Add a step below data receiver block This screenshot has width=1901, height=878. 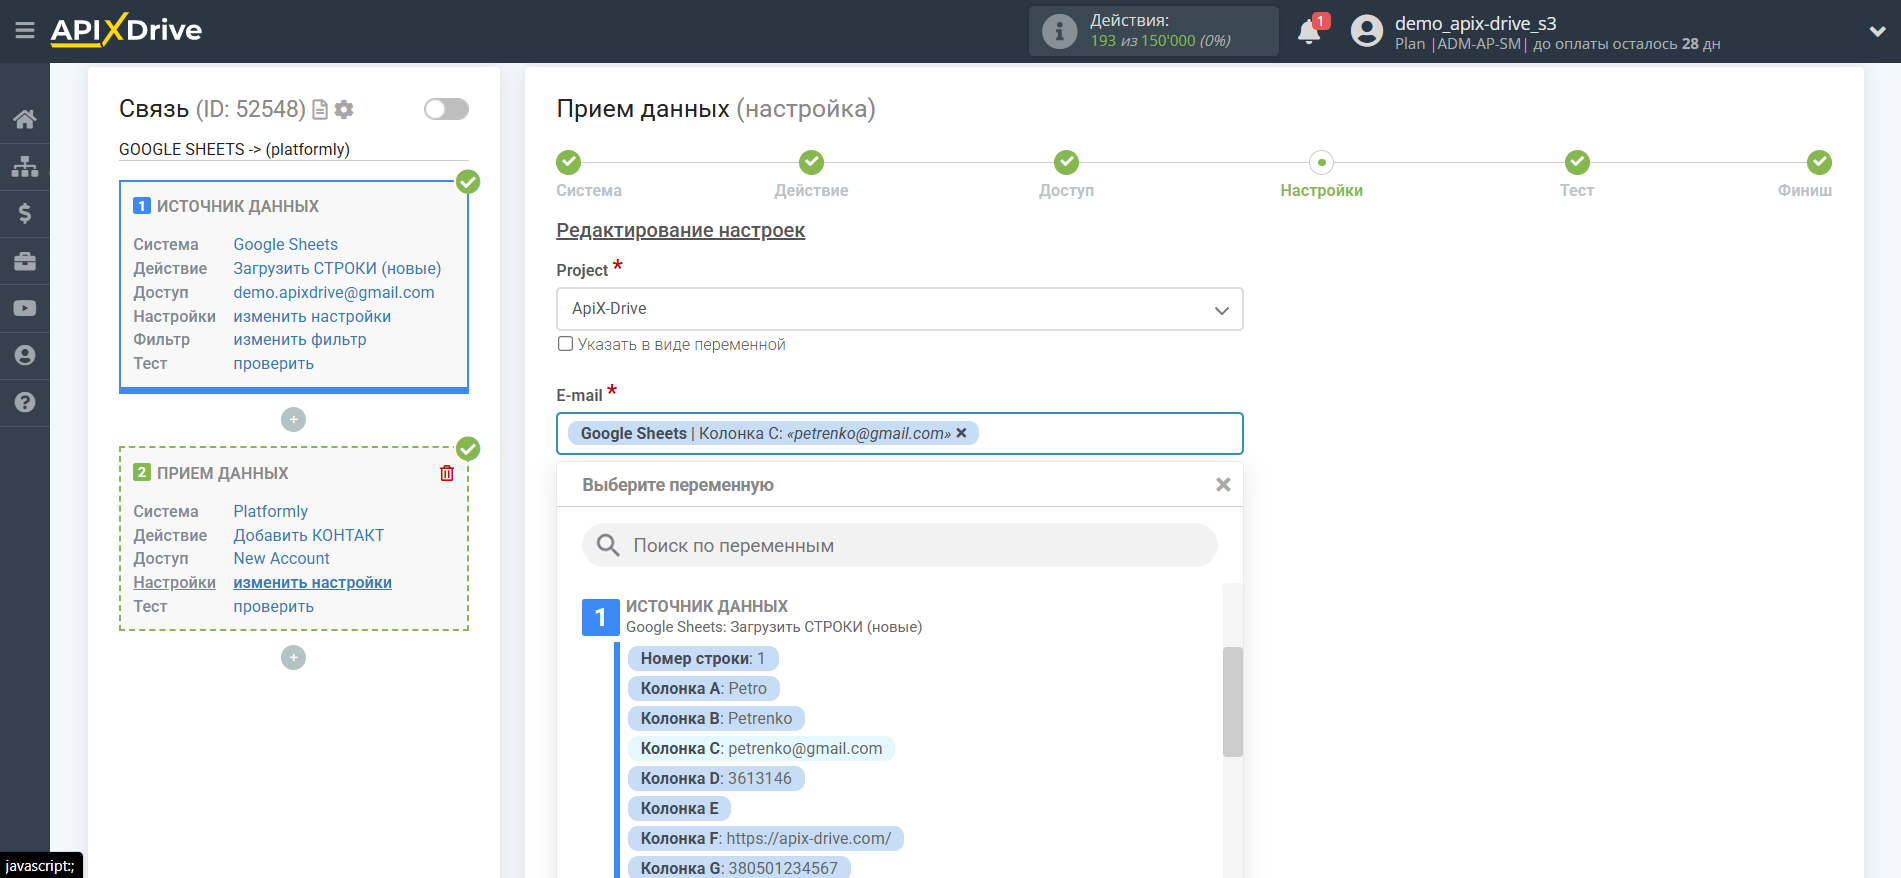293,657
